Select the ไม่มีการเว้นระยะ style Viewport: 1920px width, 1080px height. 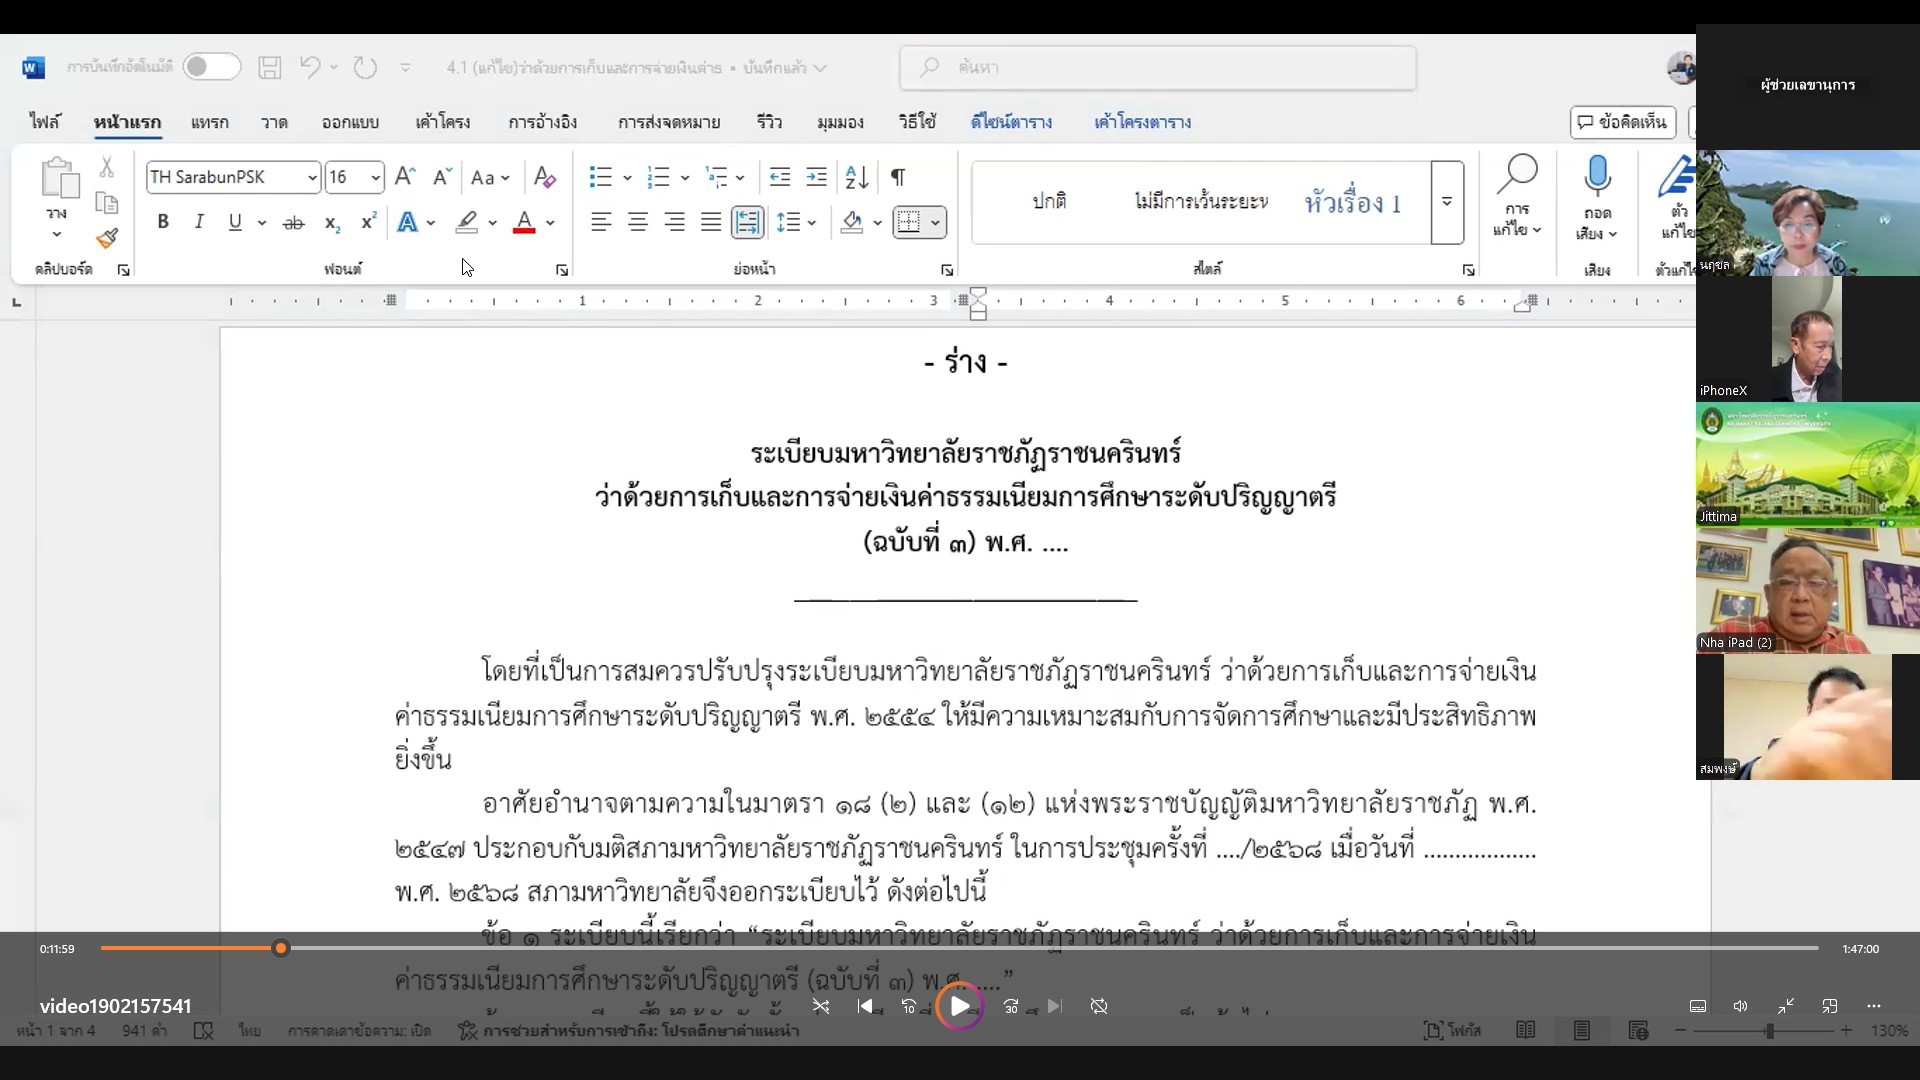coord(1201,202)
